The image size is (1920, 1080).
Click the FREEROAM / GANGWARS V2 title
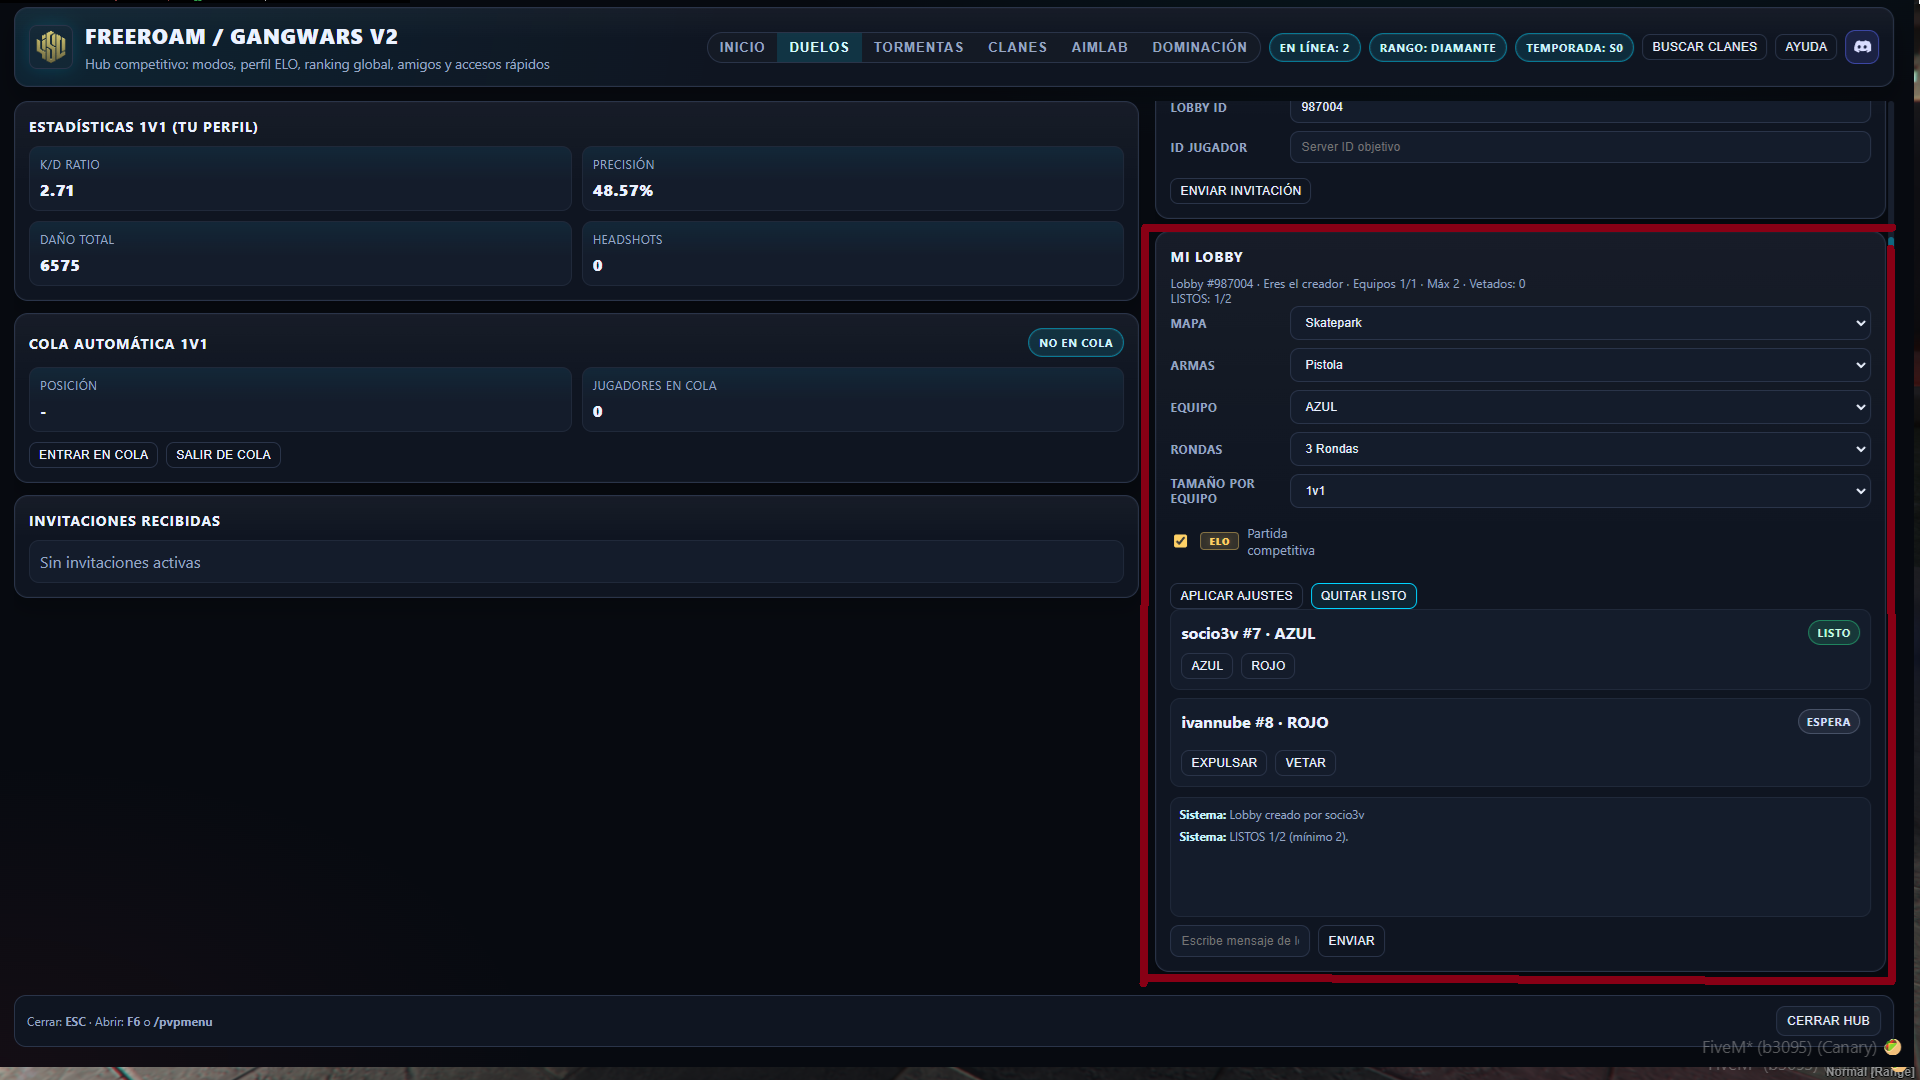point(241,37)
